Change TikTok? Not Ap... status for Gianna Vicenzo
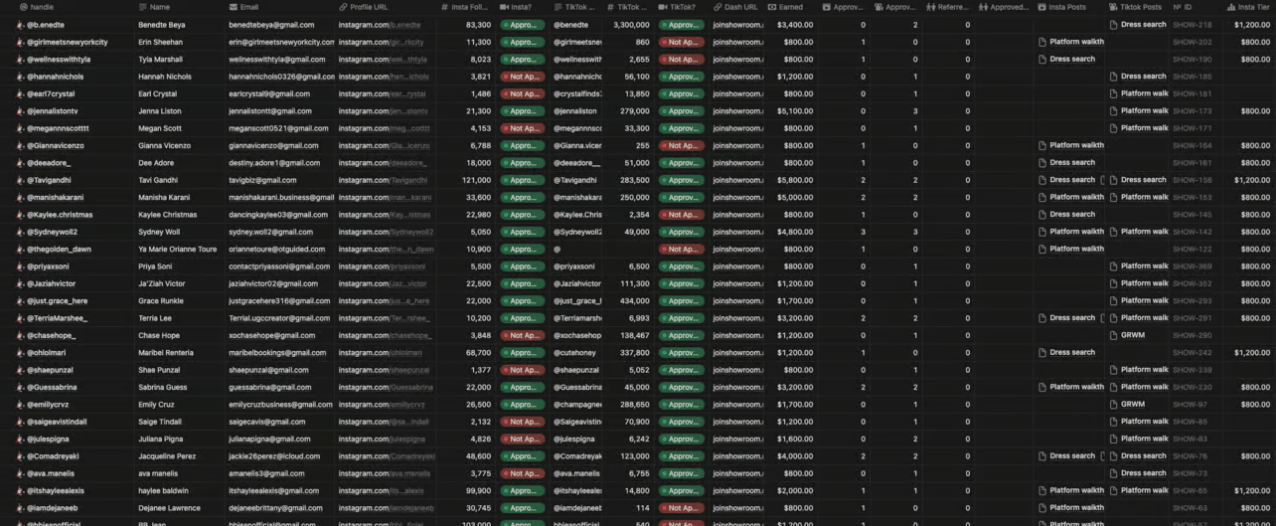This screenshot has width=1276, height=526. coord(681,145)
